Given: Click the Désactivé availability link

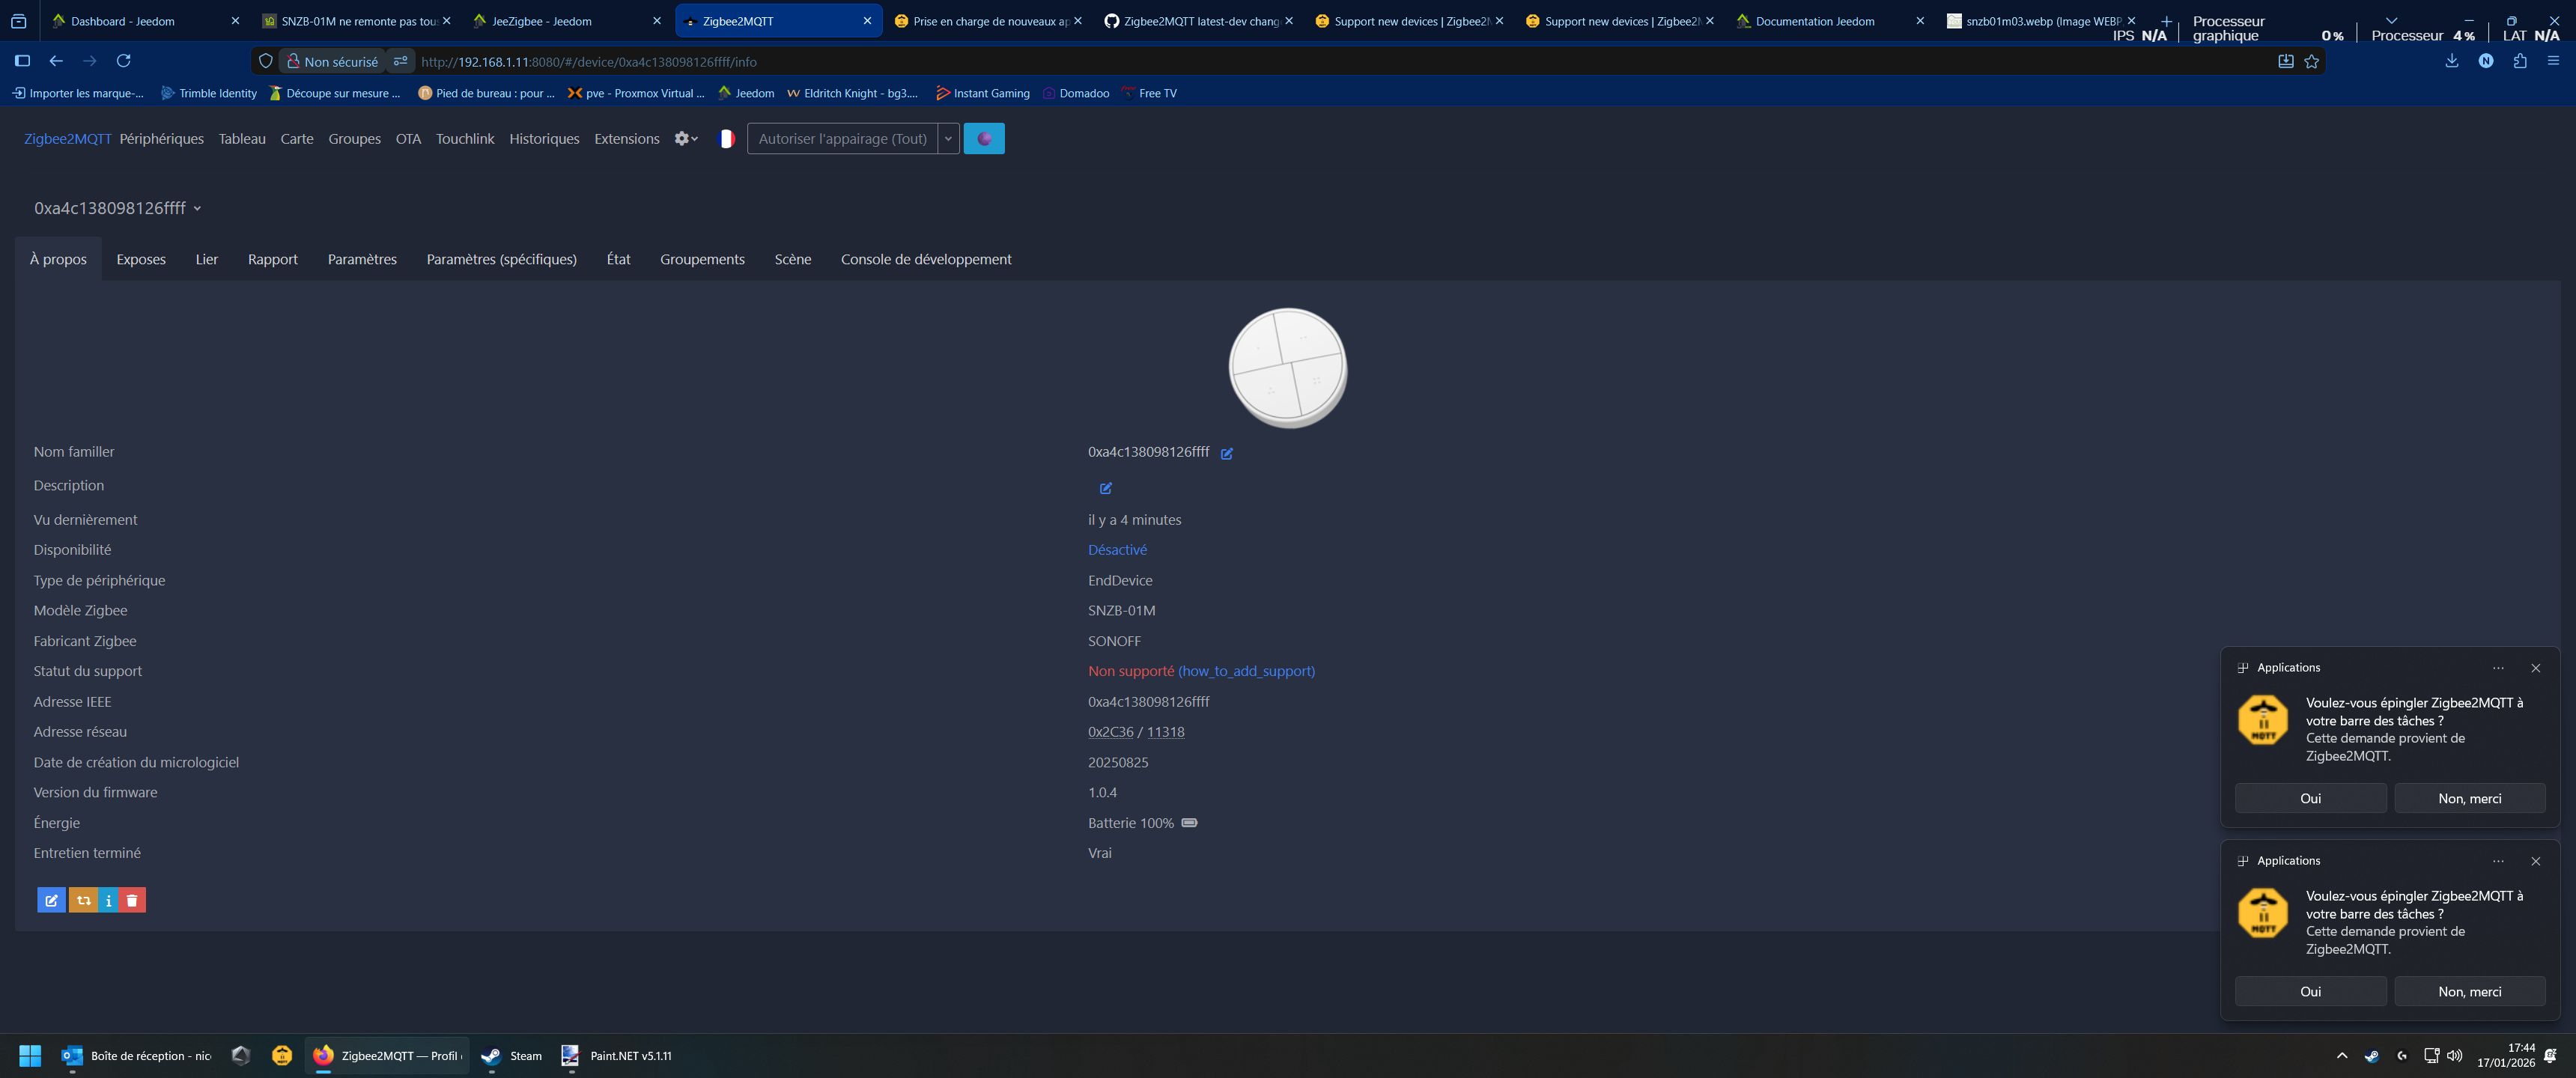Looking at the screenshot, I should tap(1117, 550).
